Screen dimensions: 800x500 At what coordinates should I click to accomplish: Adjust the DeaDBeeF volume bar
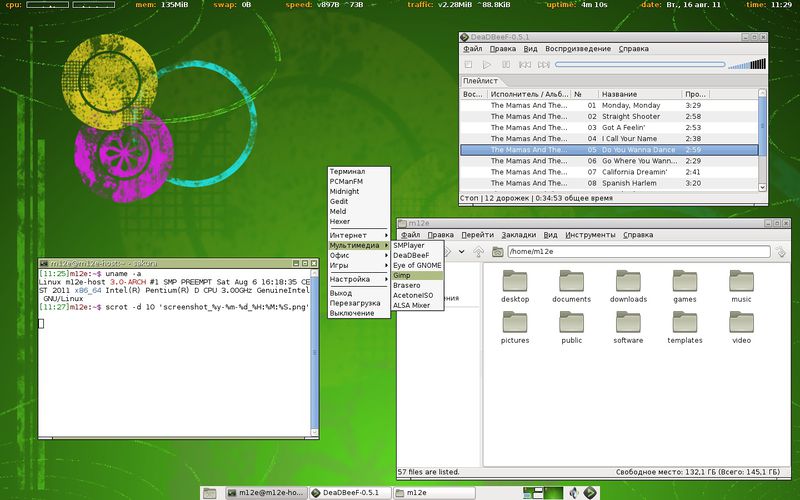click(x=746, y=65)
